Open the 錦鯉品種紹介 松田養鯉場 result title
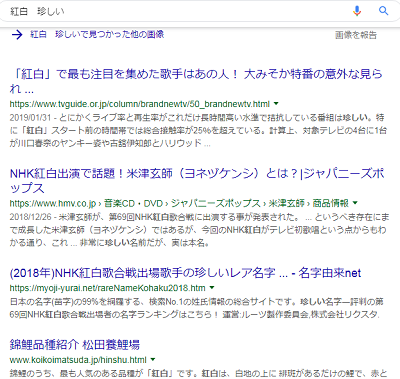Screen dimensions: 400x379 point(75,345)
